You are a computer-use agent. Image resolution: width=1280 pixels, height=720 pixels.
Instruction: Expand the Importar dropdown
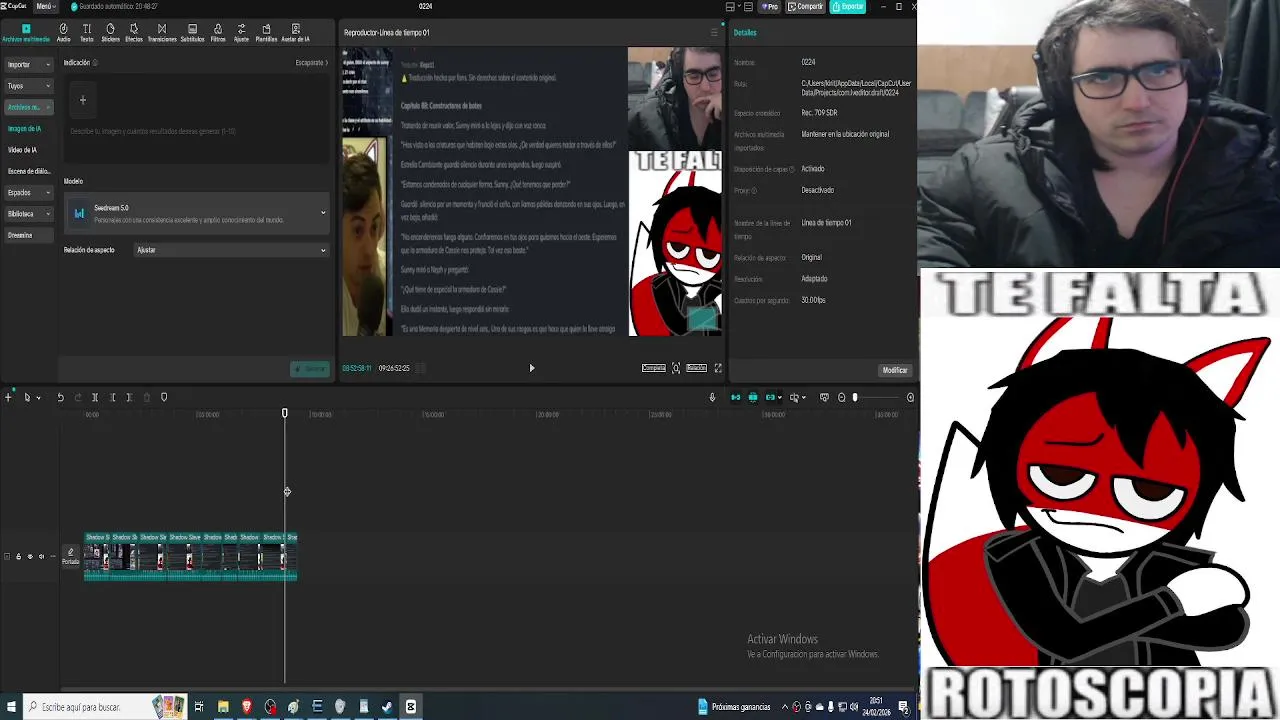pos(28,65)
